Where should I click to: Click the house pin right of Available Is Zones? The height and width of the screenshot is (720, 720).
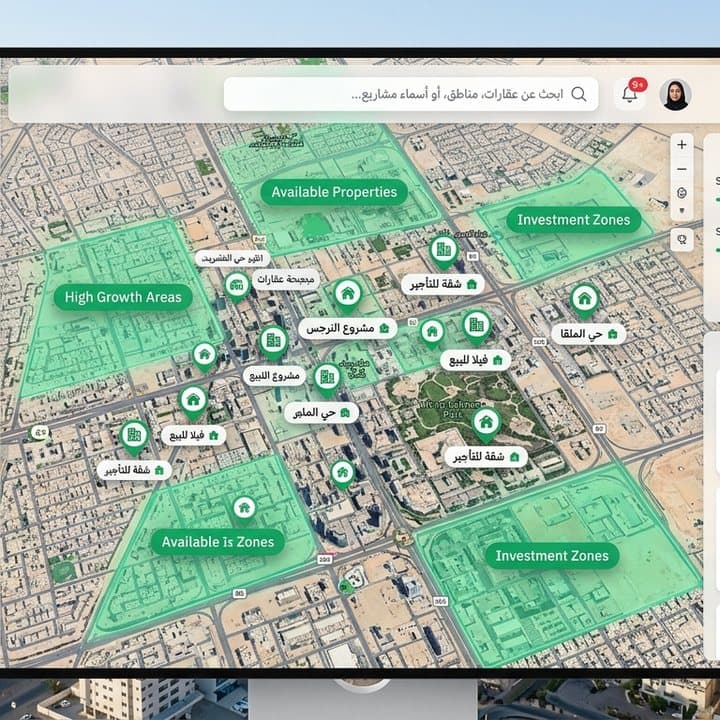[x=343, y=474]
